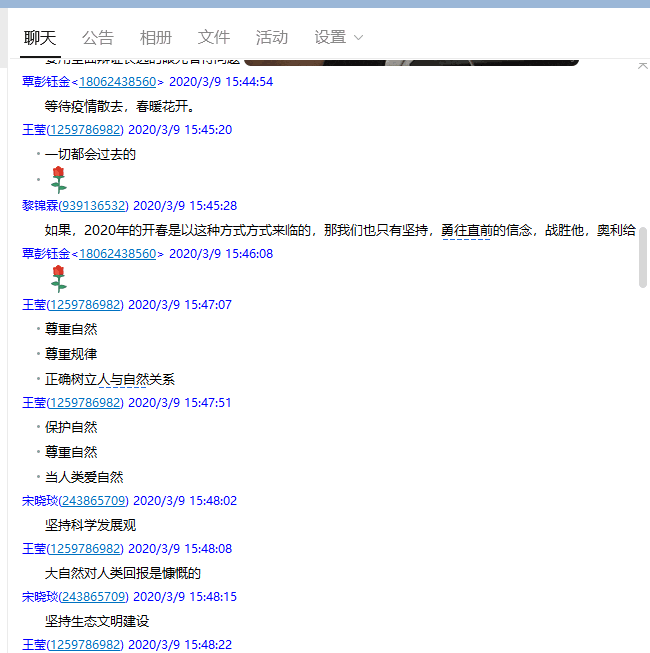This screenshot has width=650, height=653.
Task: Switch to the 公告 tab
Action: click(x=98, y=37)
